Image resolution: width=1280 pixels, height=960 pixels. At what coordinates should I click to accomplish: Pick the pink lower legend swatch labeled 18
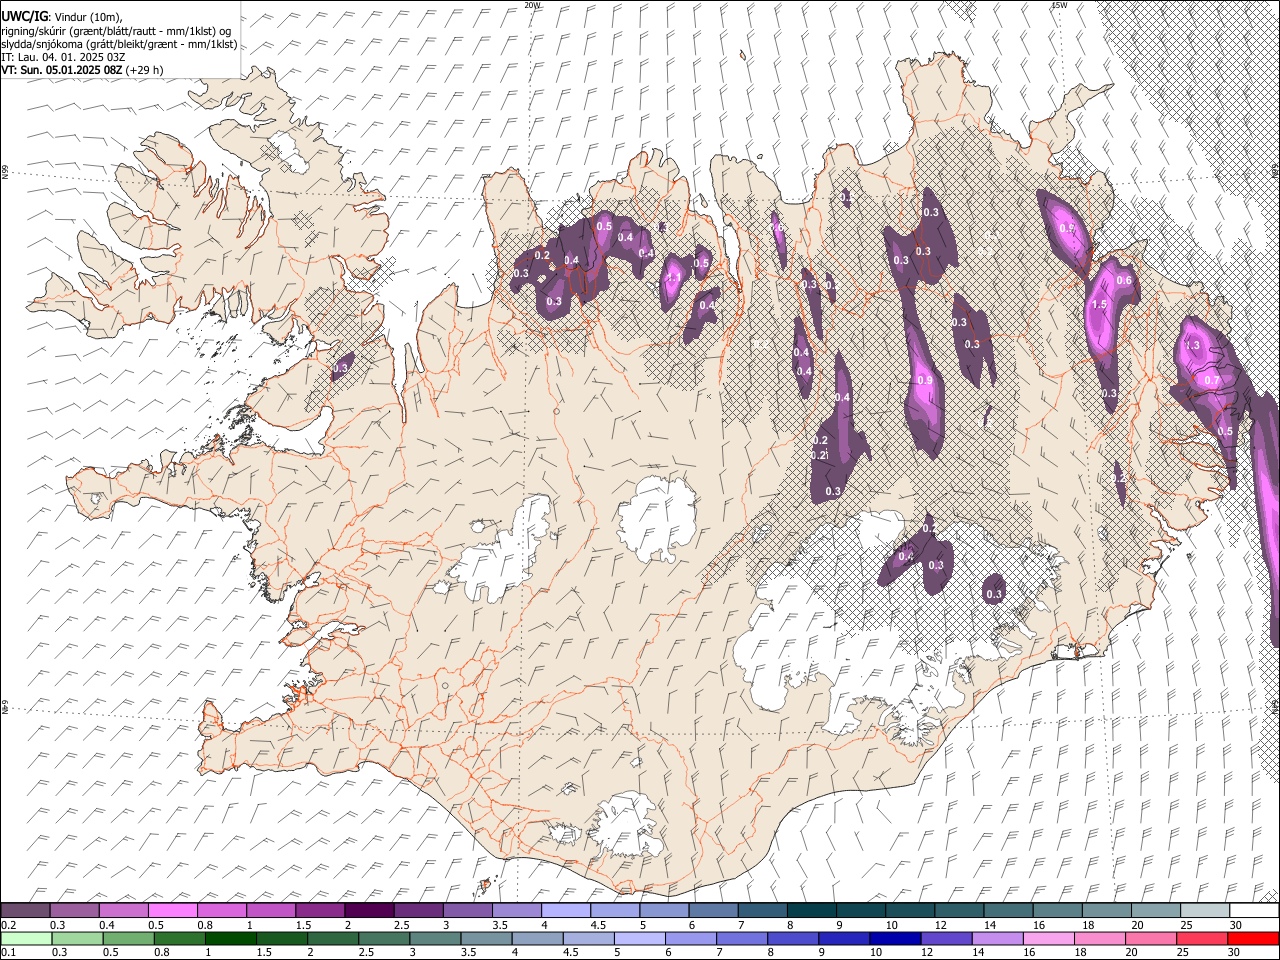tap(1099, 939)
